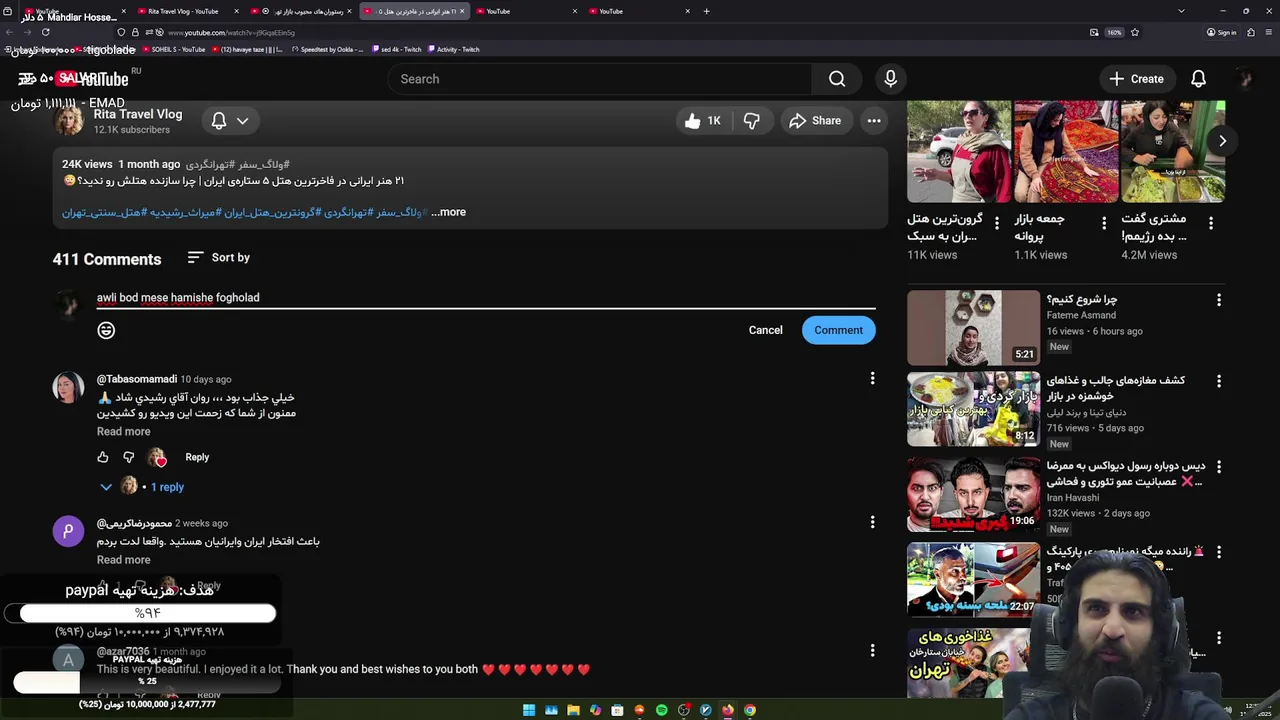The image size is (1280, 720).
Task: Open Rita Travel Vlog channel name
Action: 138,114
